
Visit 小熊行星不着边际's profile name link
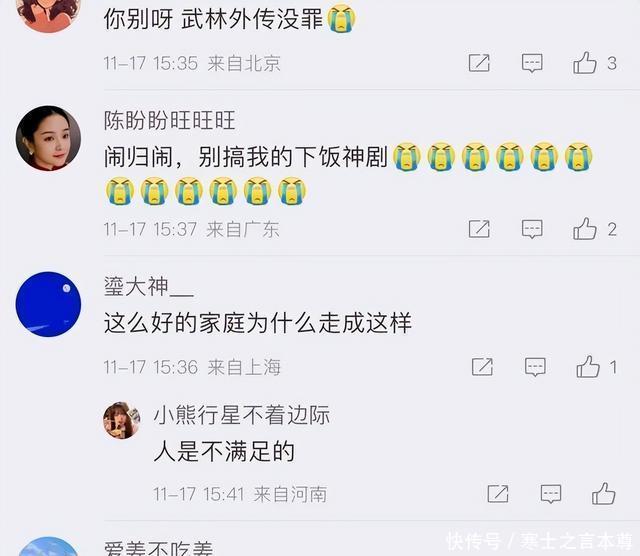242,415
